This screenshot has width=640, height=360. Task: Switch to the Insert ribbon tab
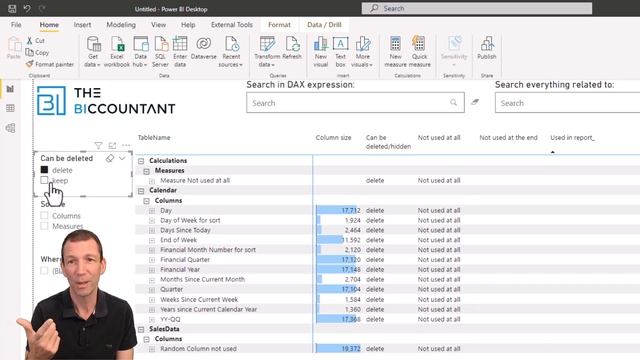[x=82, y=25]
